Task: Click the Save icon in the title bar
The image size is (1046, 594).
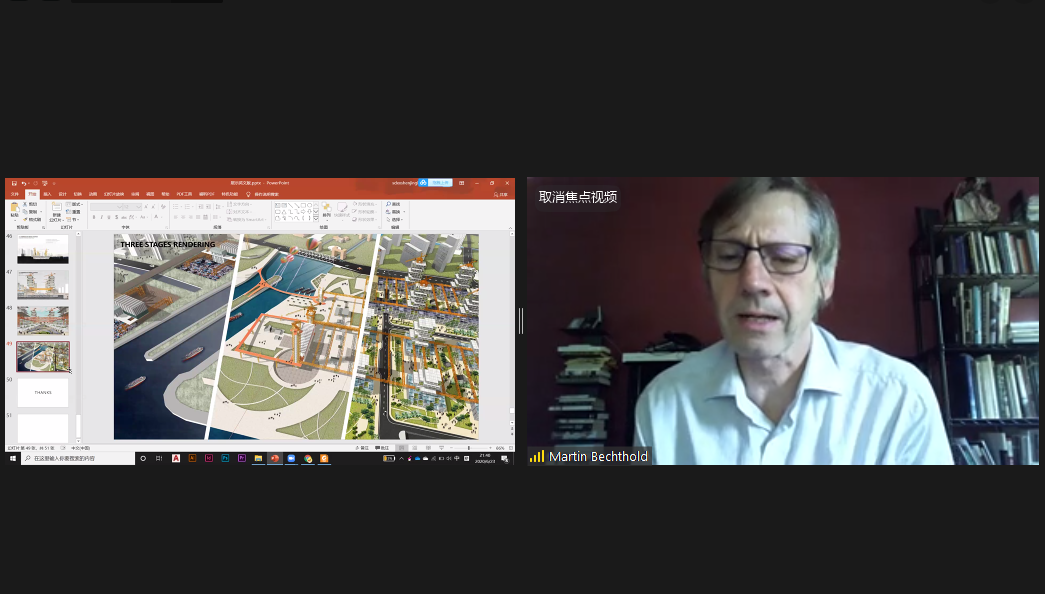Action: point(12,183)
